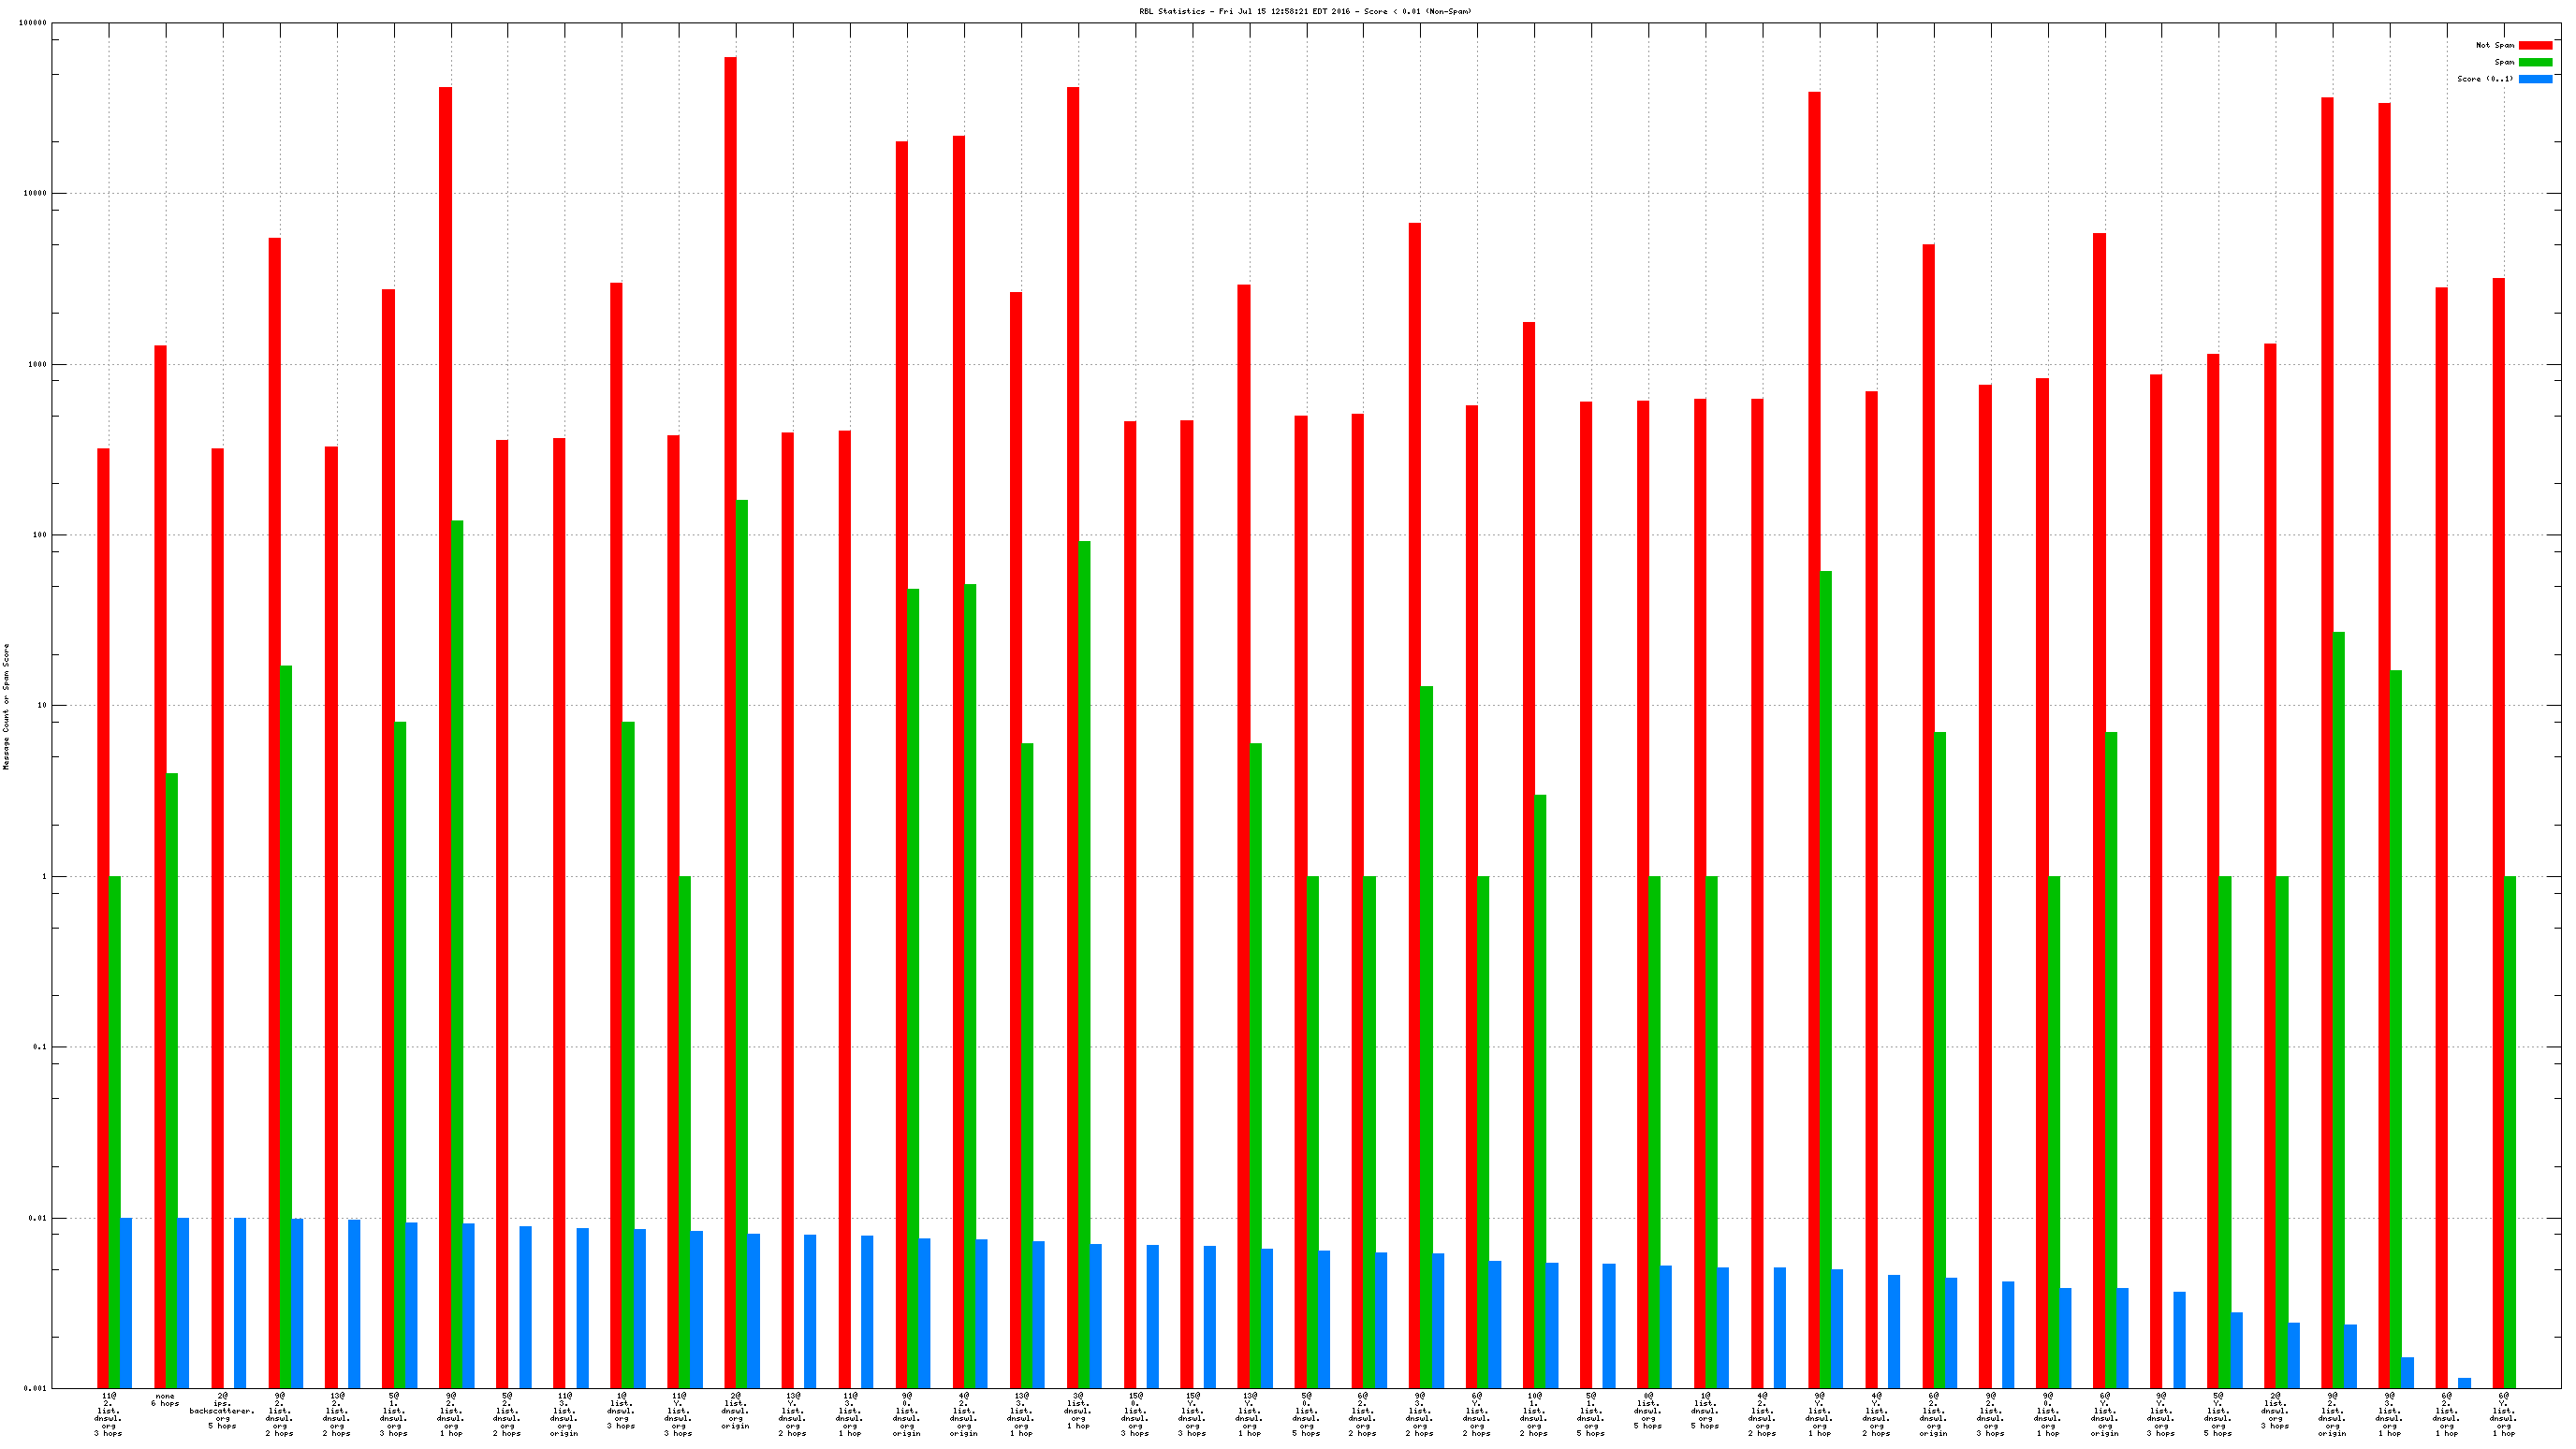Click the shortest blue bar near right edge

2464,1382
